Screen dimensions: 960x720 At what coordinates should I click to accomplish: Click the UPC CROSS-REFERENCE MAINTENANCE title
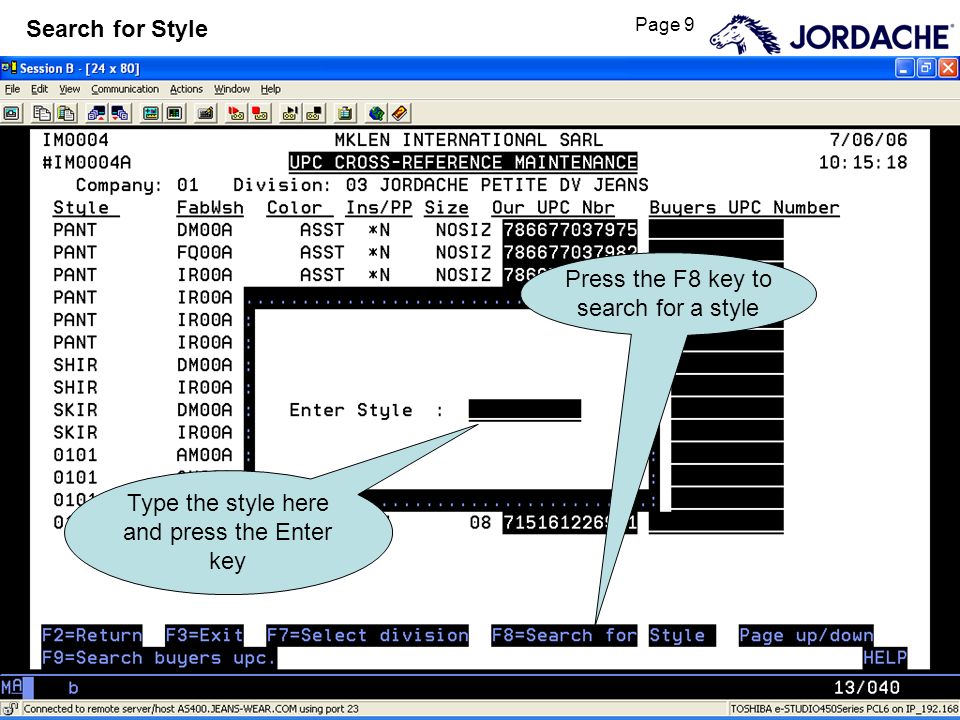(463, 162)
